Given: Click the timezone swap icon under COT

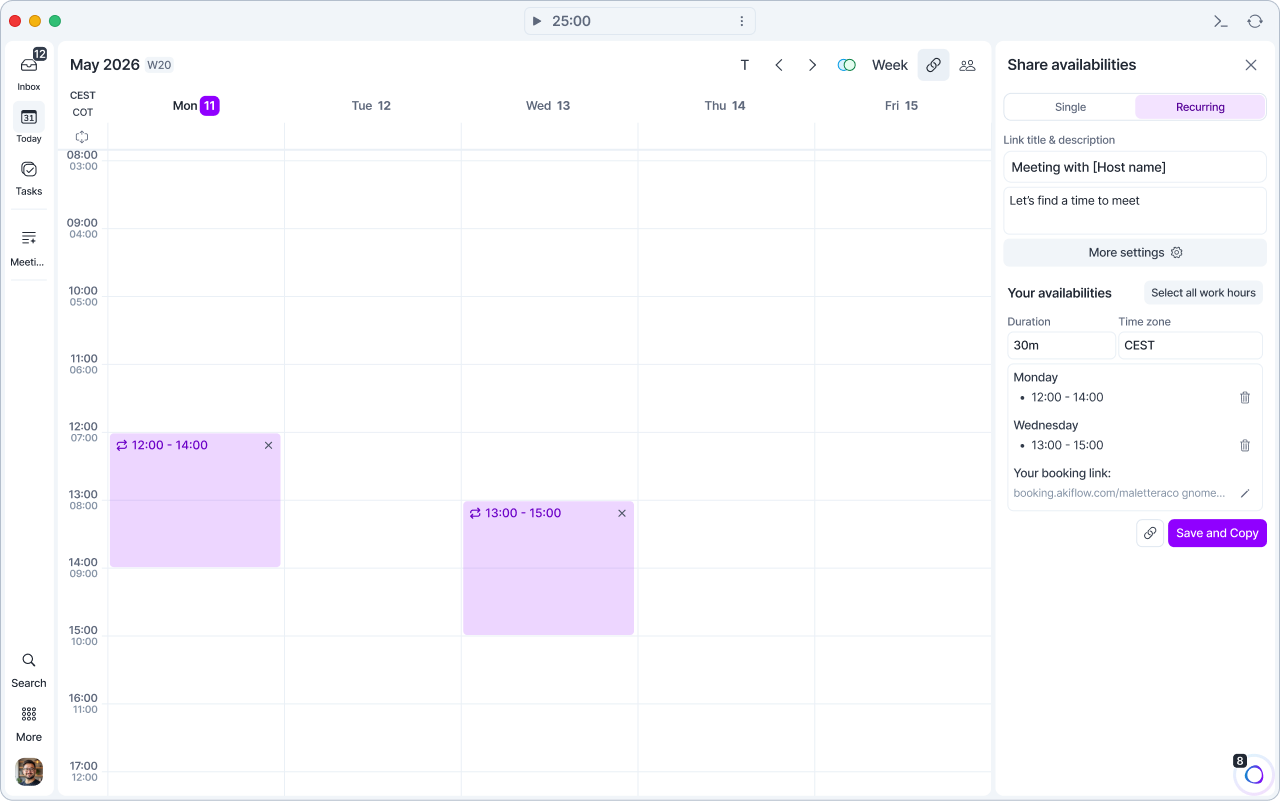Looking at the screenshot, I should [x=82, y=137].
